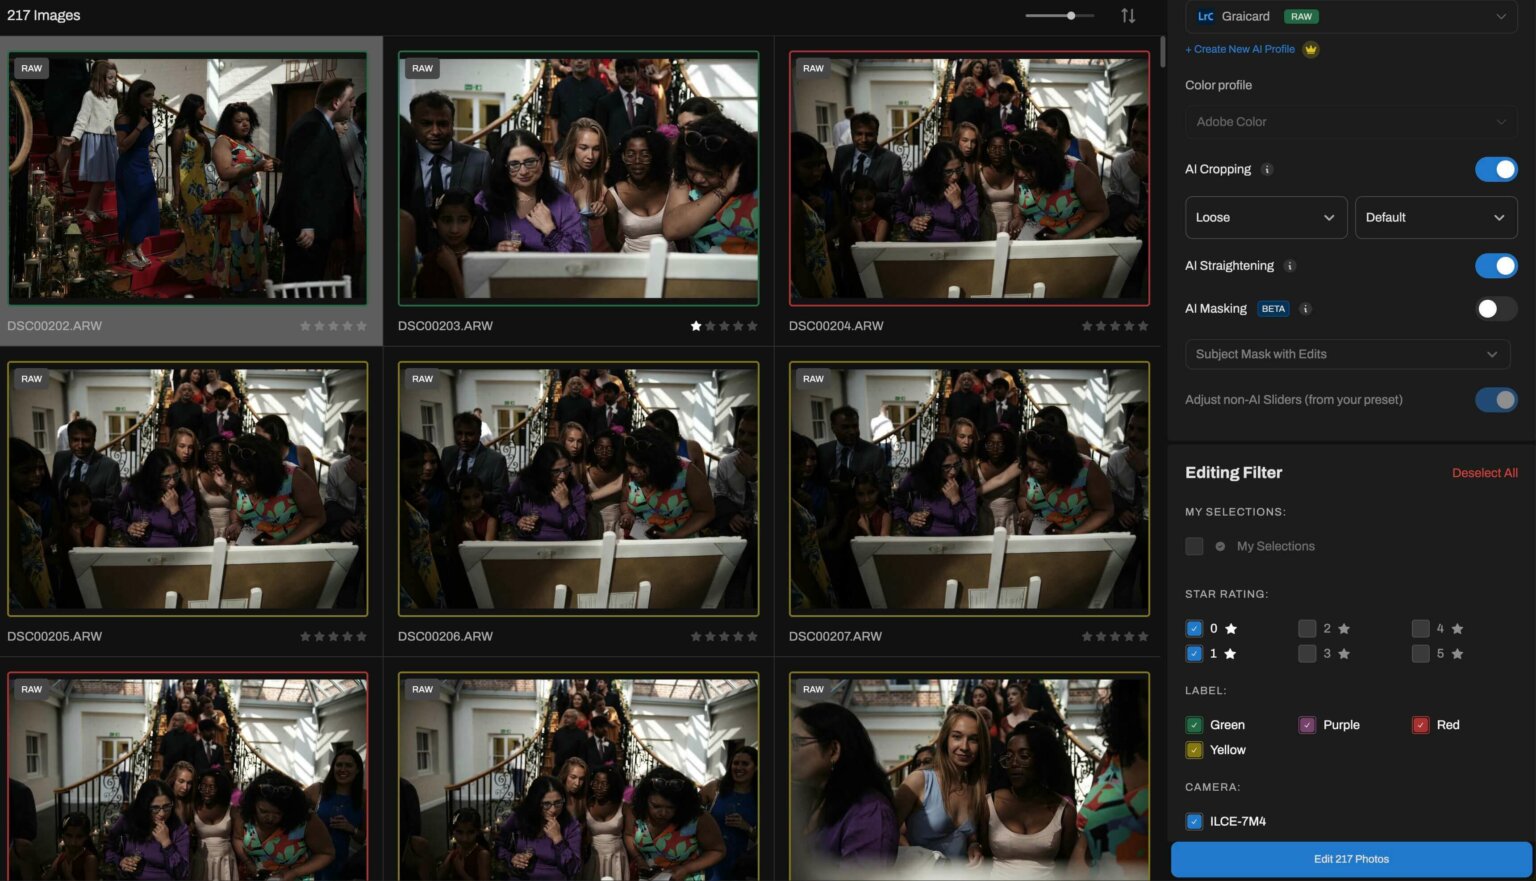Click the filled star under DSC00203.ARW
This screenshot has height=881, width=1536.
pos(695,325)
